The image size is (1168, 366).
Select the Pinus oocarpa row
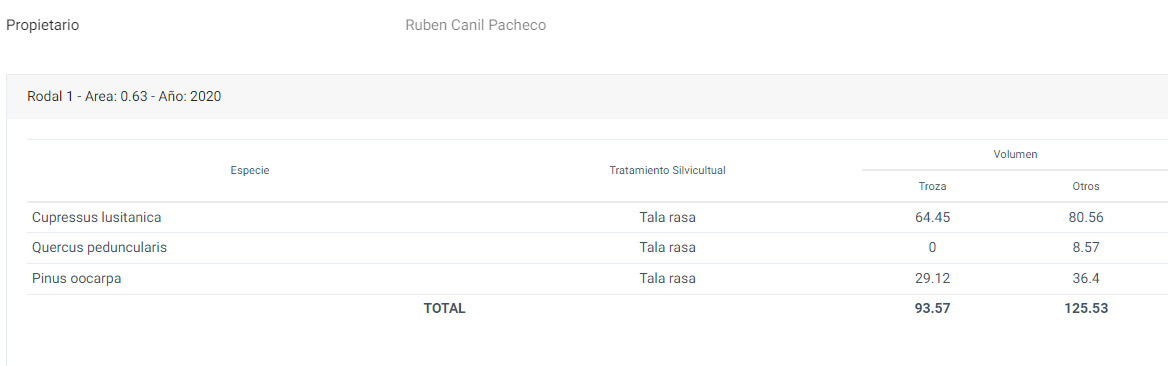(597, 279)
